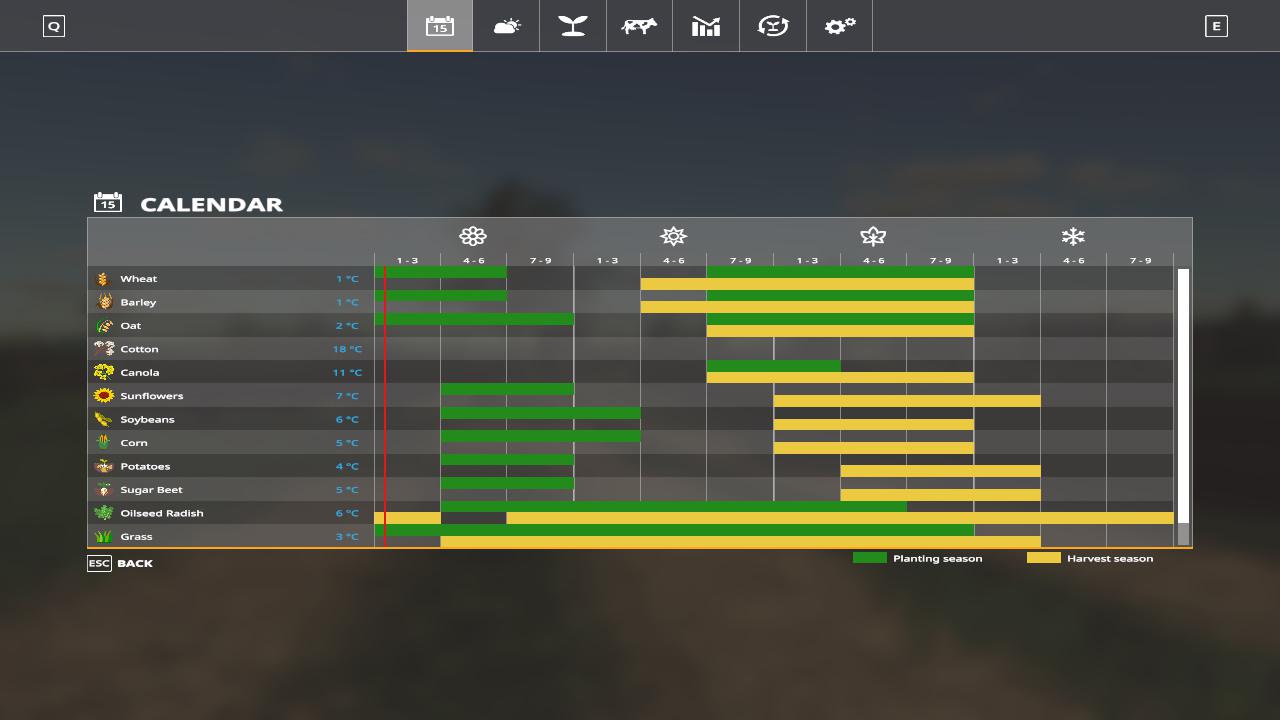Click the autumn leaf season icon

click(x=873, y=236)
